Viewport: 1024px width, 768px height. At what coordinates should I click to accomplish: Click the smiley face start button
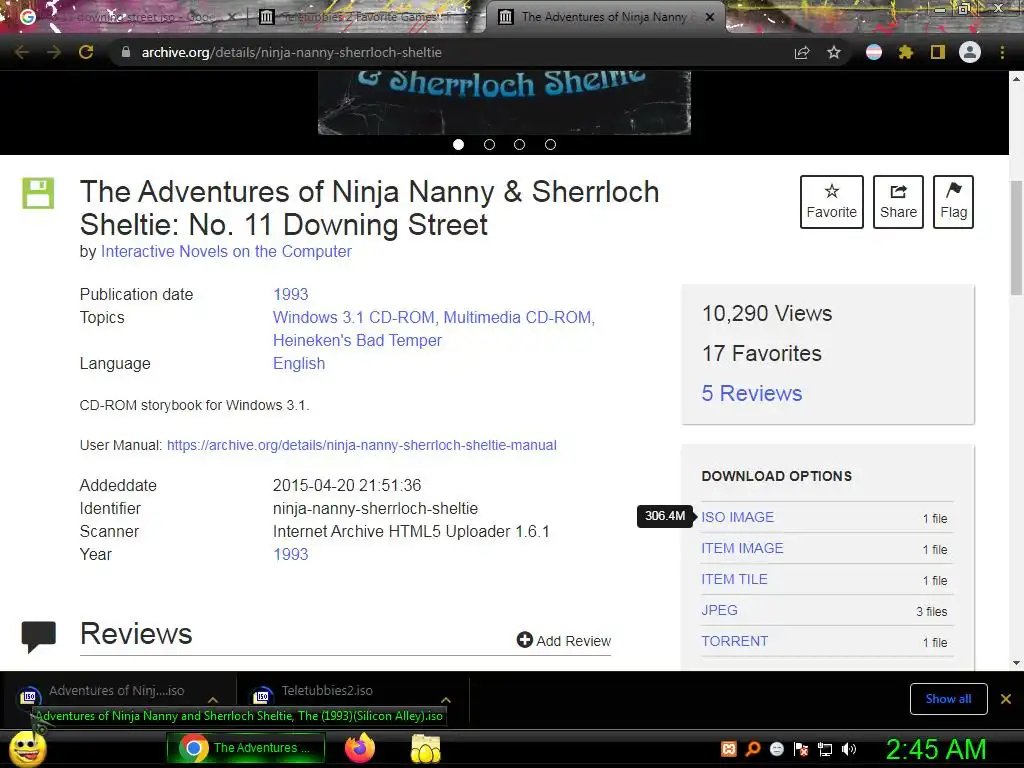(x=27, y=749)
